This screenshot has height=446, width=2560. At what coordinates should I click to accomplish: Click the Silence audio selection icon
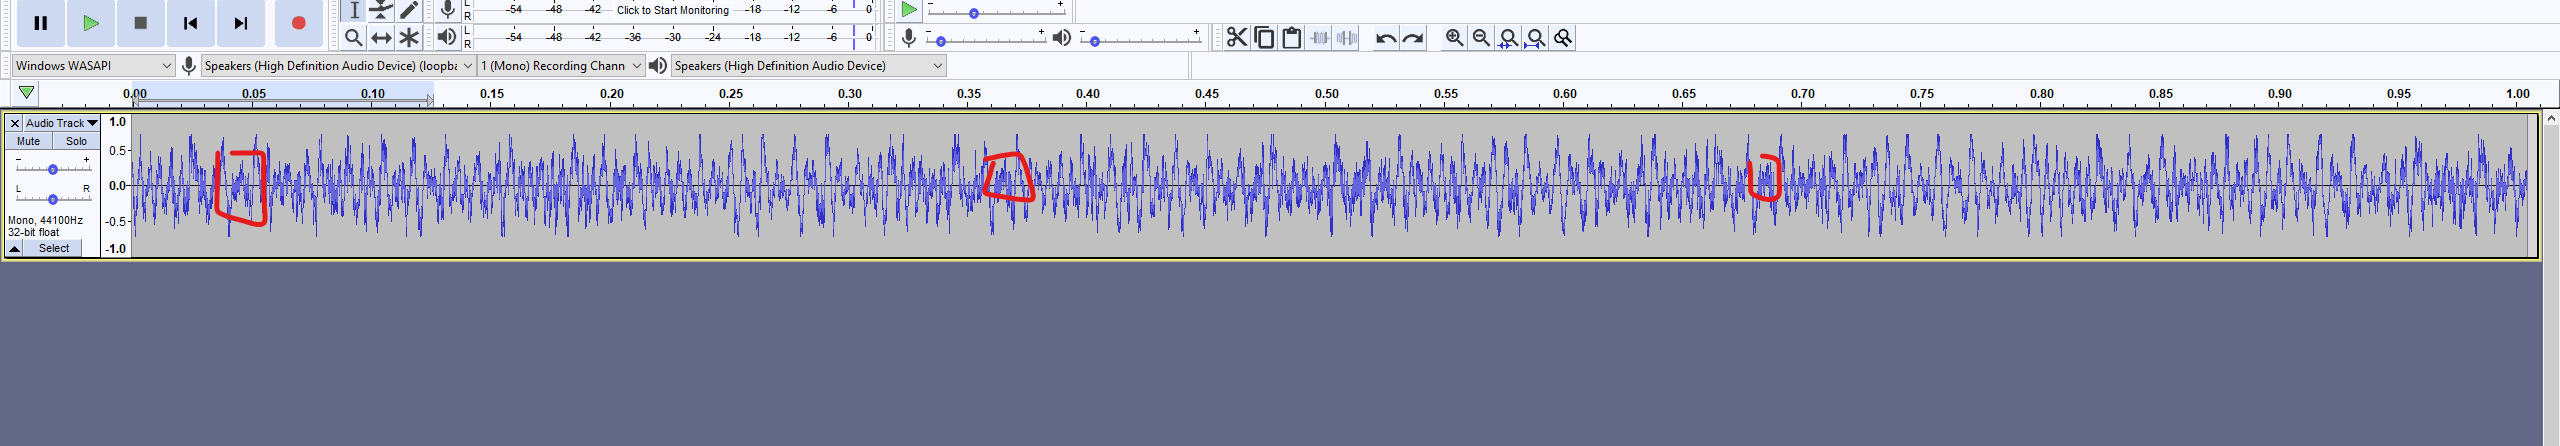tap(1347, 38)
